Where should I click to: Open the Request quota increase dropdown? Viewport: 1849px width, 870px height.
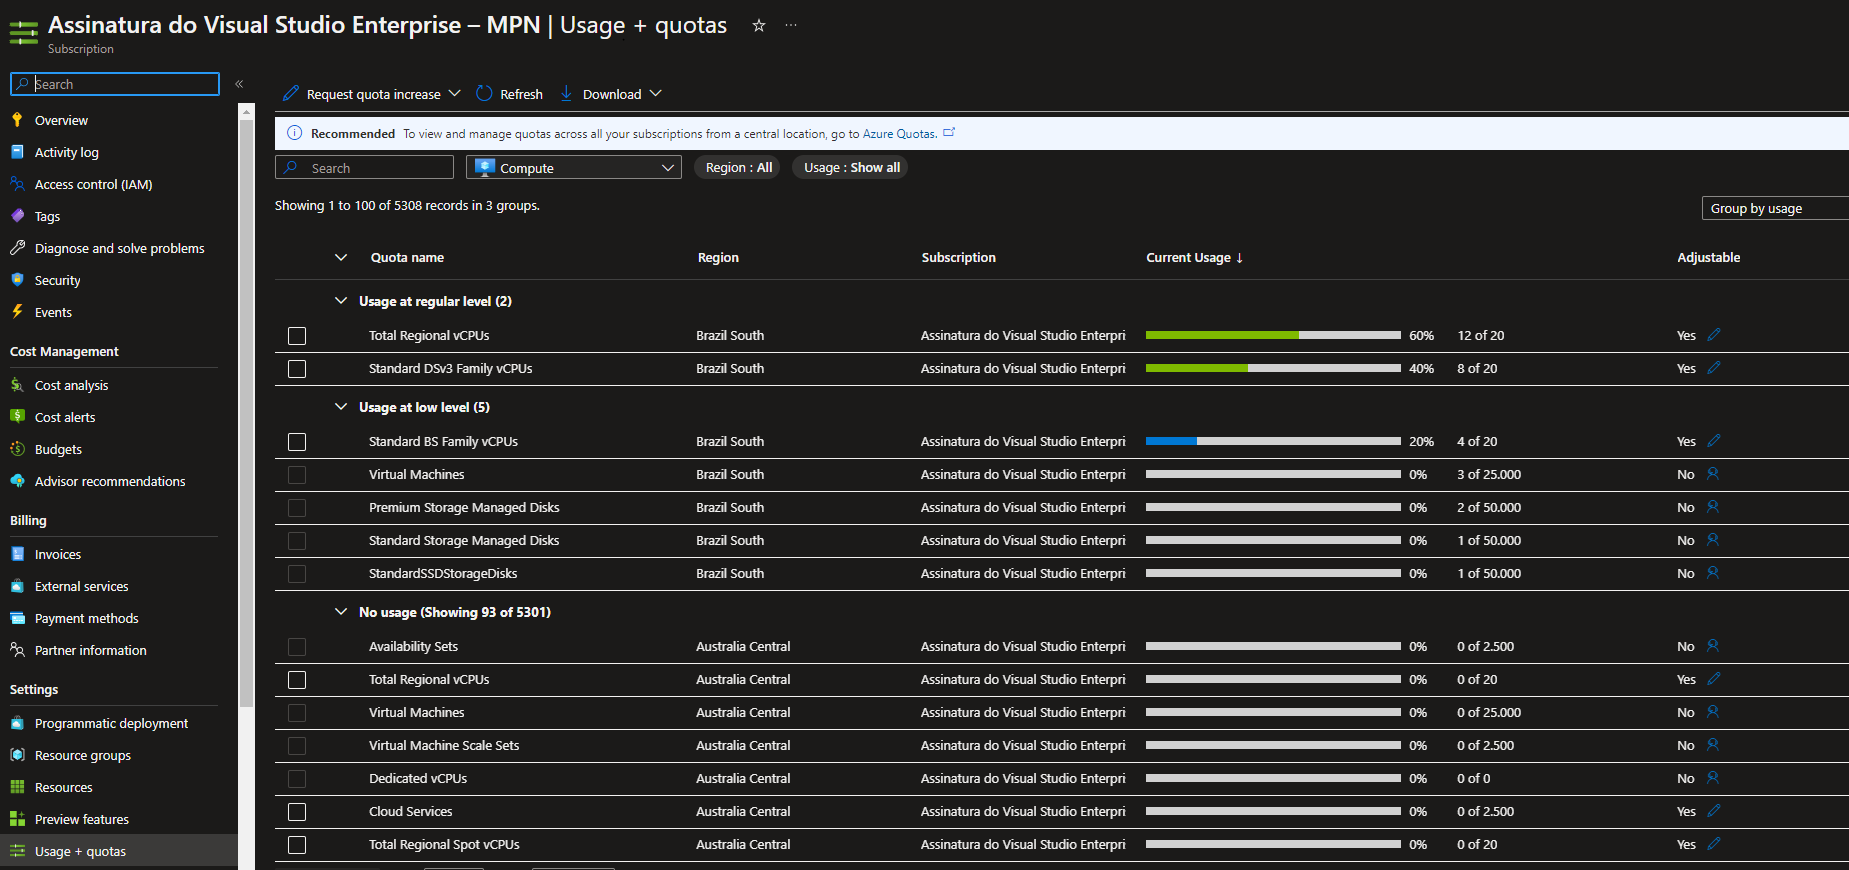pos(372,94)
